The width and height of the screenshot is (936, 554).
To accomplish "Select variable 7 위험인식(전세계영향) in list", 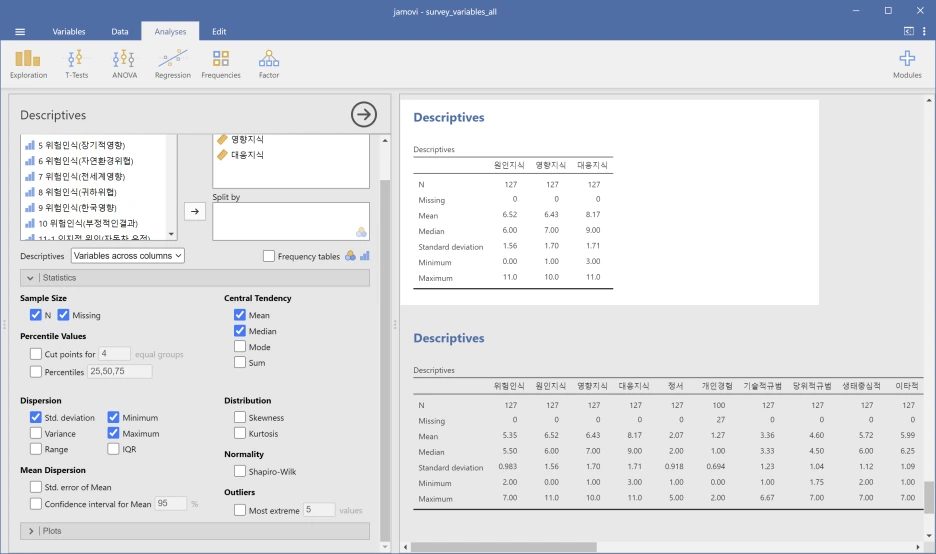I will point(81,176).
